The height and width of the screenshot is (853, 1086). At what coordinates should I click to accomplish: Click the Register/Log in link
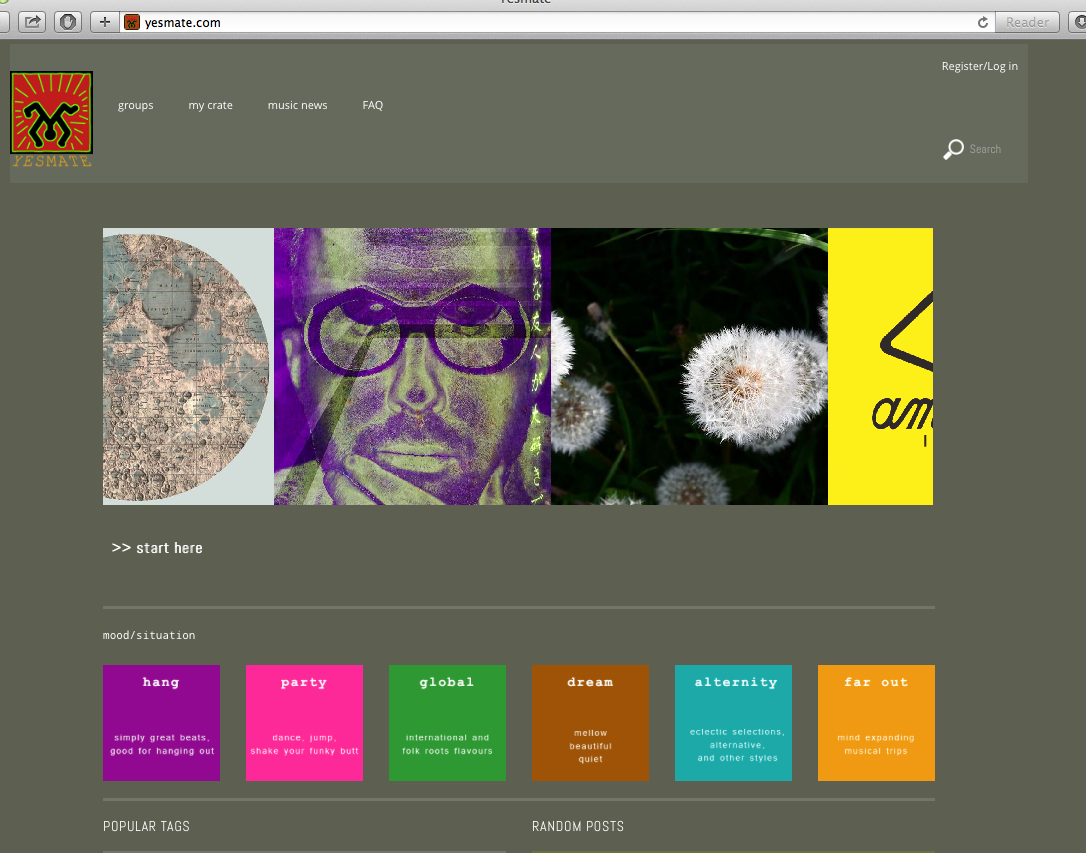979,66
